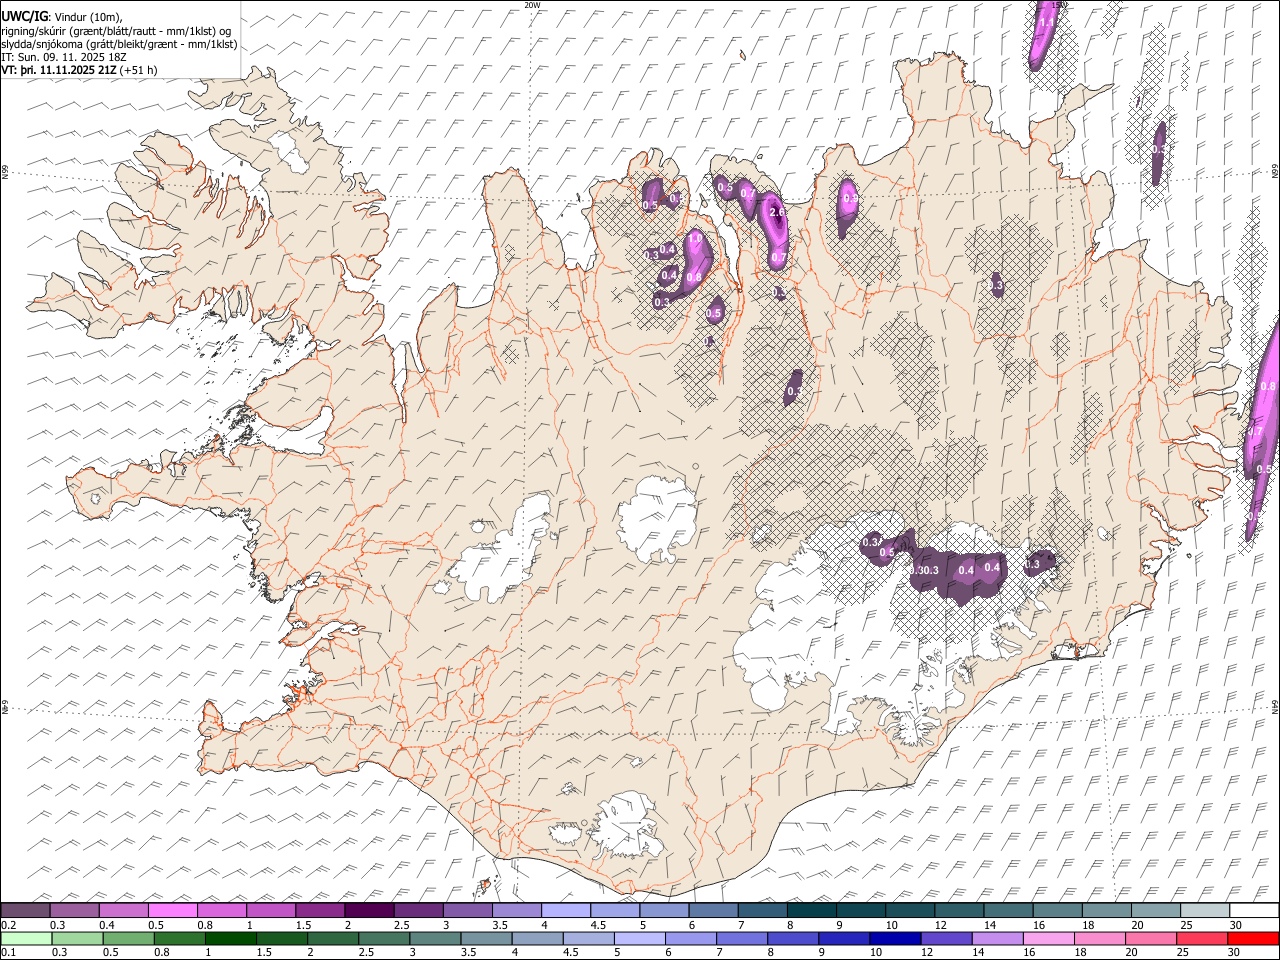The height and width of the screenshot is (960, 1280).
Task: Click the bottom-row green swatch between 0.5 and 0.8
Action: [x=128, y=939]
